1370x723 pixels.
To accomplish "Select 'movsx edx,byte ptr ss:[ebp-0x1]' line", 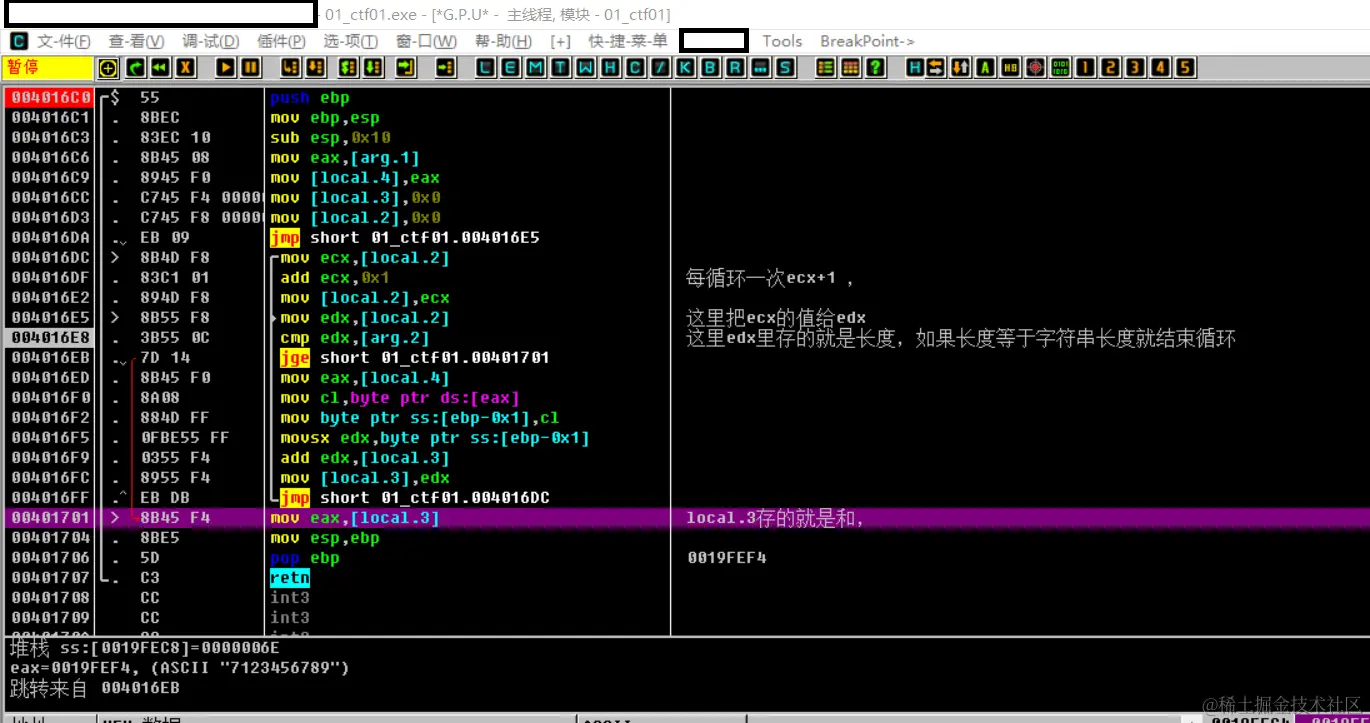I will tap(435, 438).
